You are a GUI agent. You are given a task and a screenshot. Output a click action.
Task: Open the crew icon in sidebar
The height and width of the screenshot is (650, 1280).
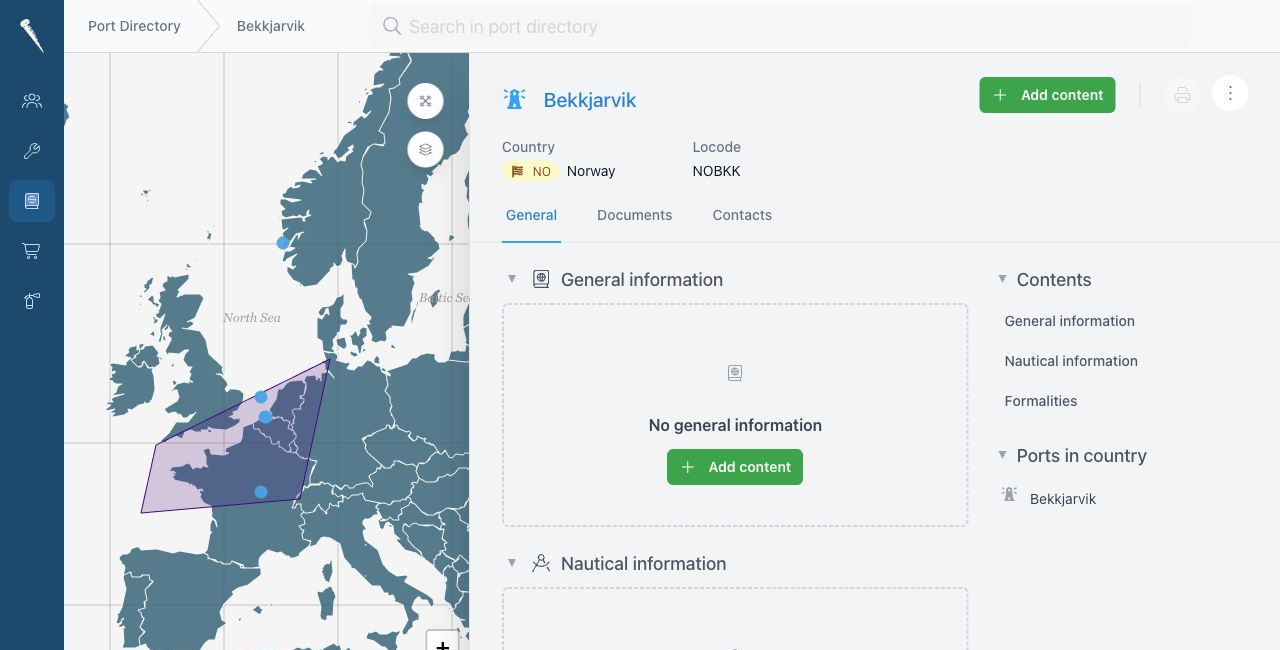[32, 101]
